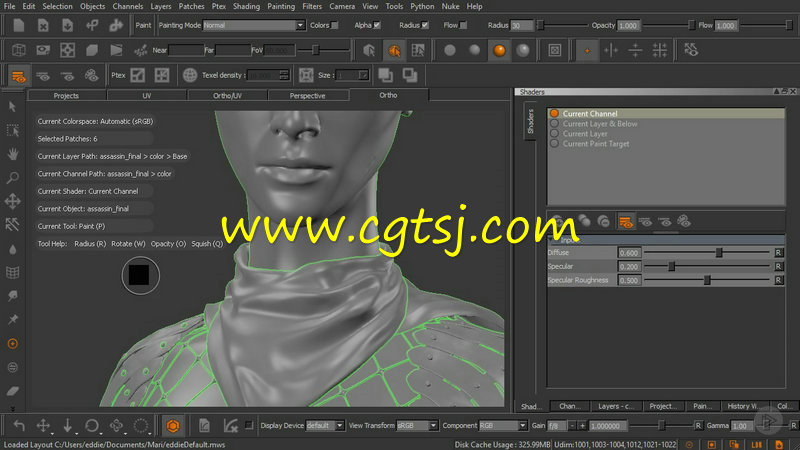Select the Paint tool button
Screen dimensions: 800x450
(143, 25)
